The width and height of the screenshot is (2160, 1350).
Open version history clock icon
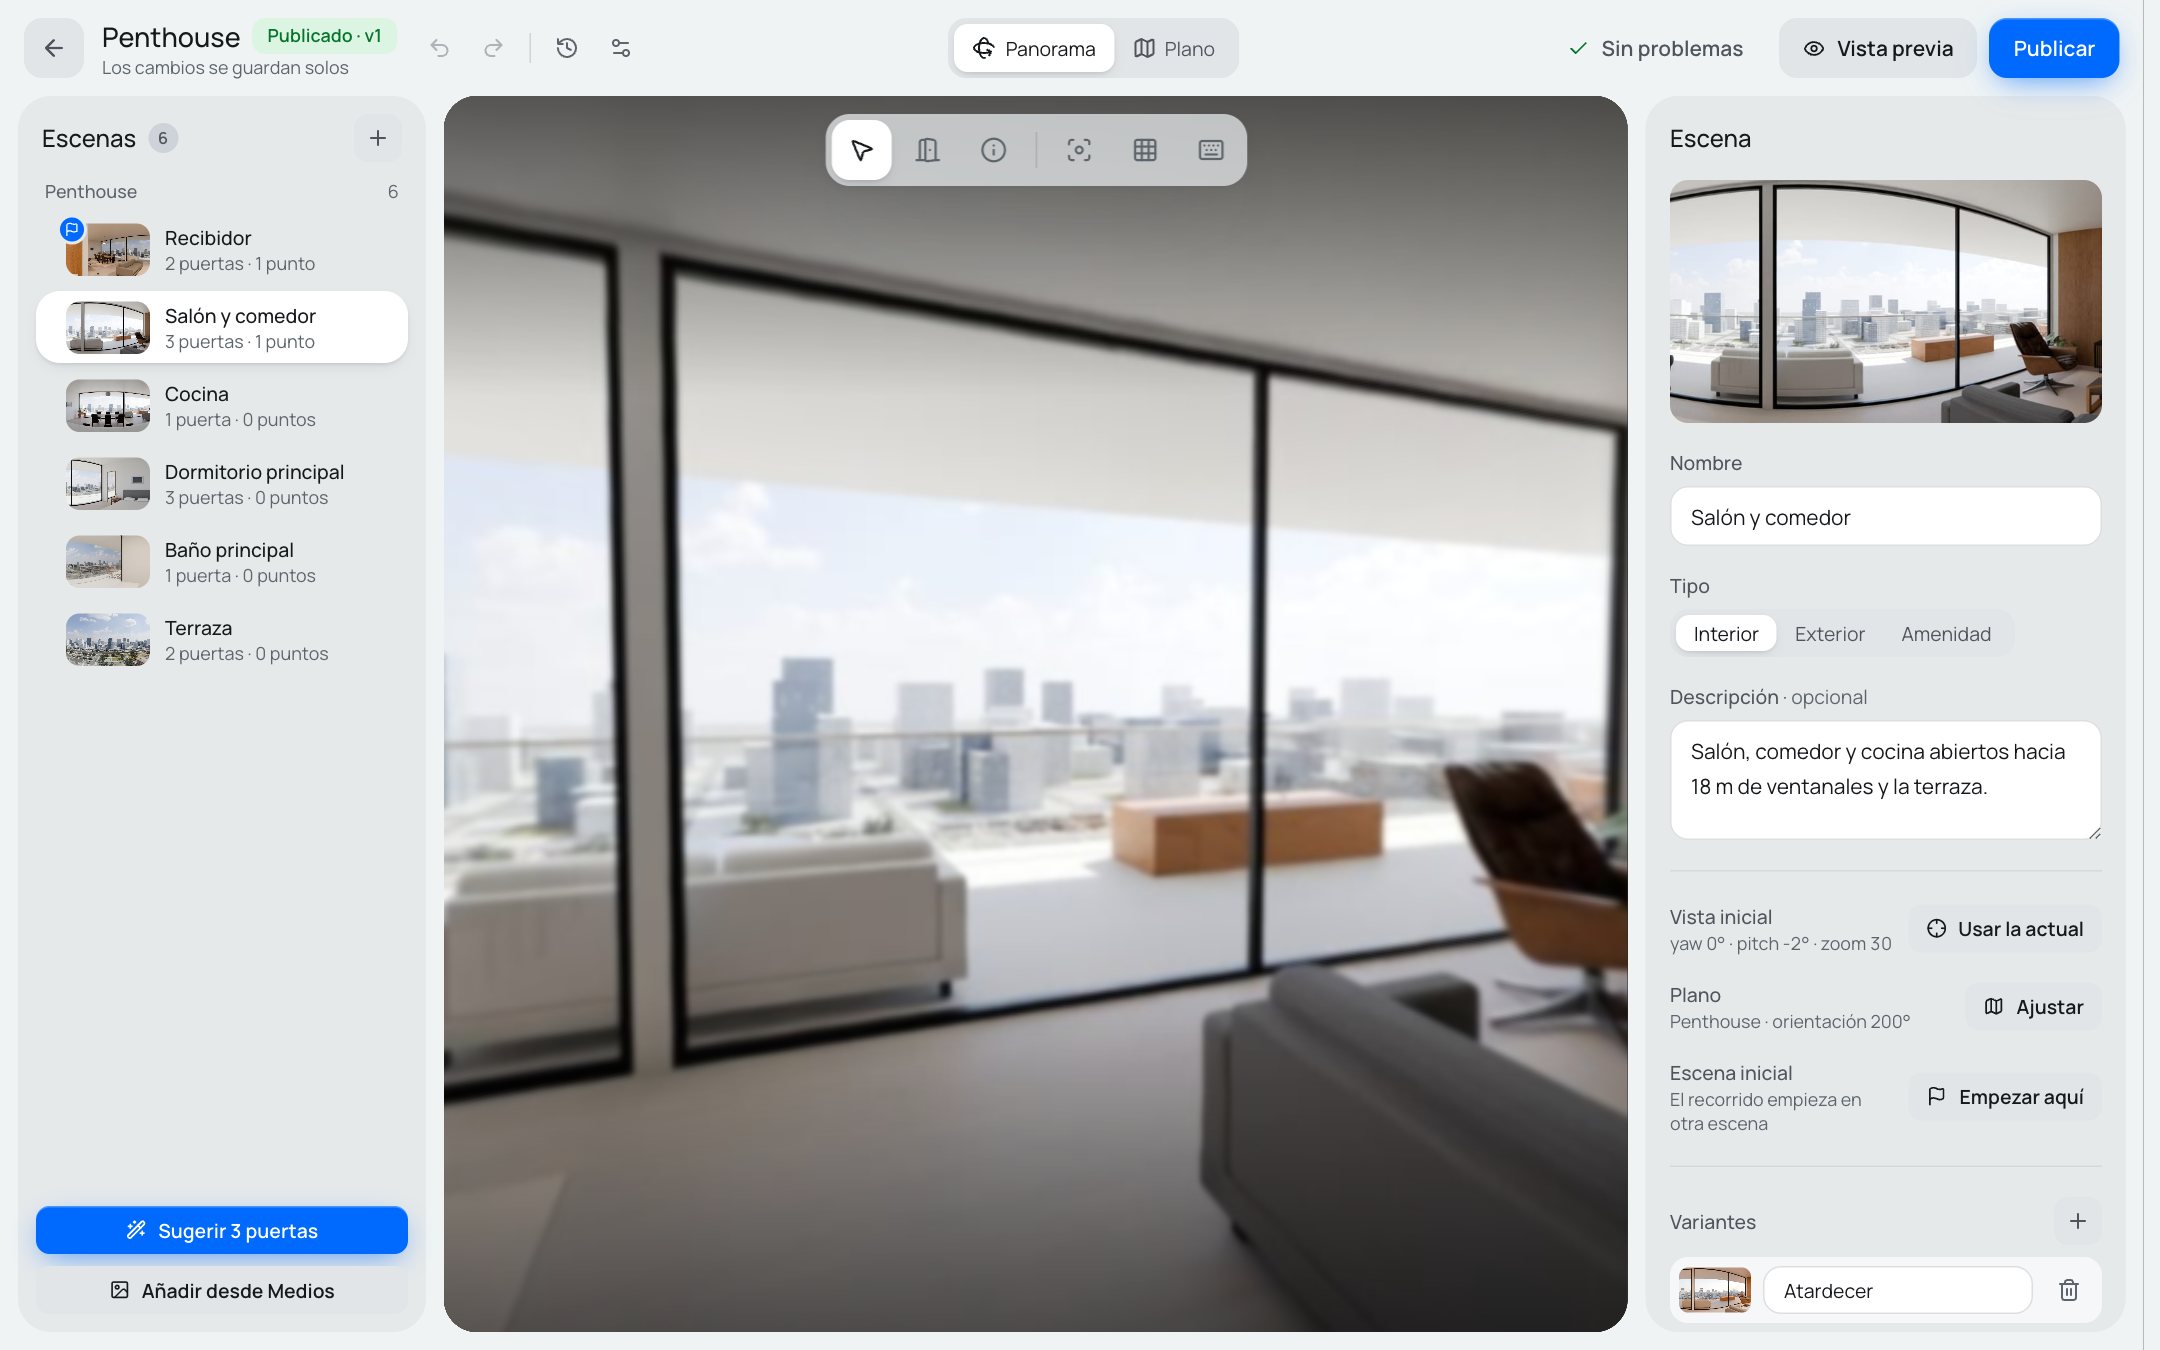coord(567,48)
